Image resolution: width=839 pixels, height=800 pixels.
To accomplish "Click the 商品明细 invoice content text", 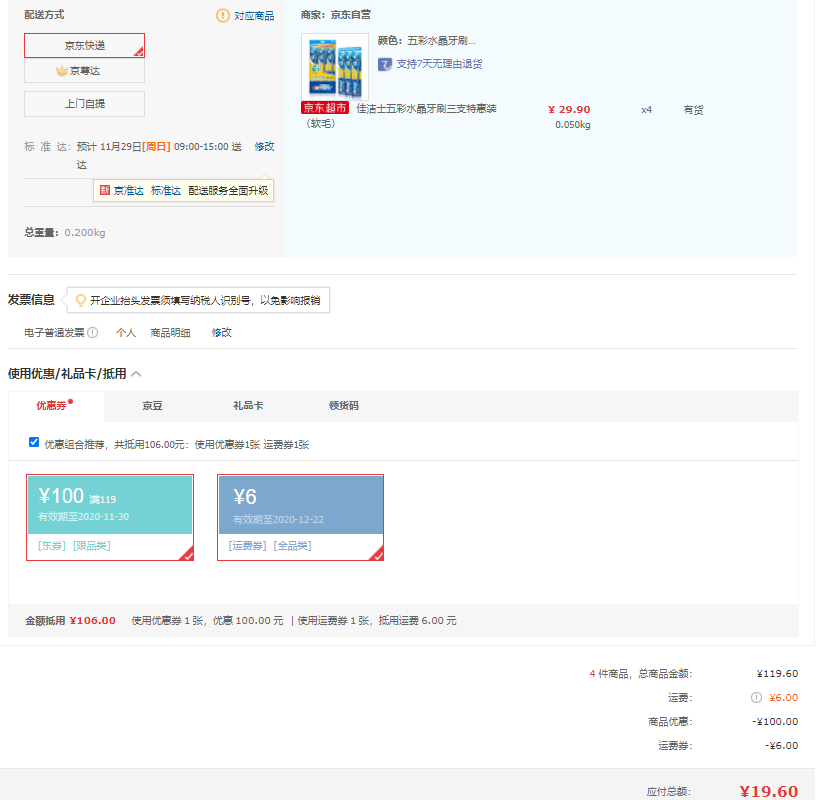I will tap(170, 333).
